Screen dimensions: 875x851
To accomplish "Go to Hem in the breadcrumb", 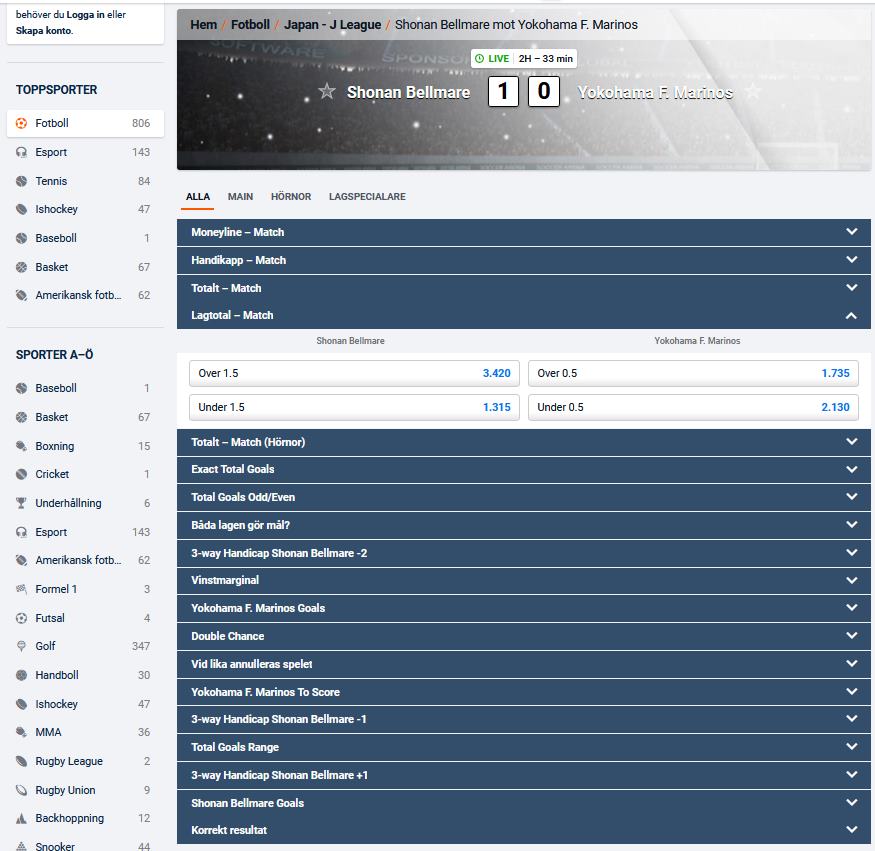I will [204, 25].
